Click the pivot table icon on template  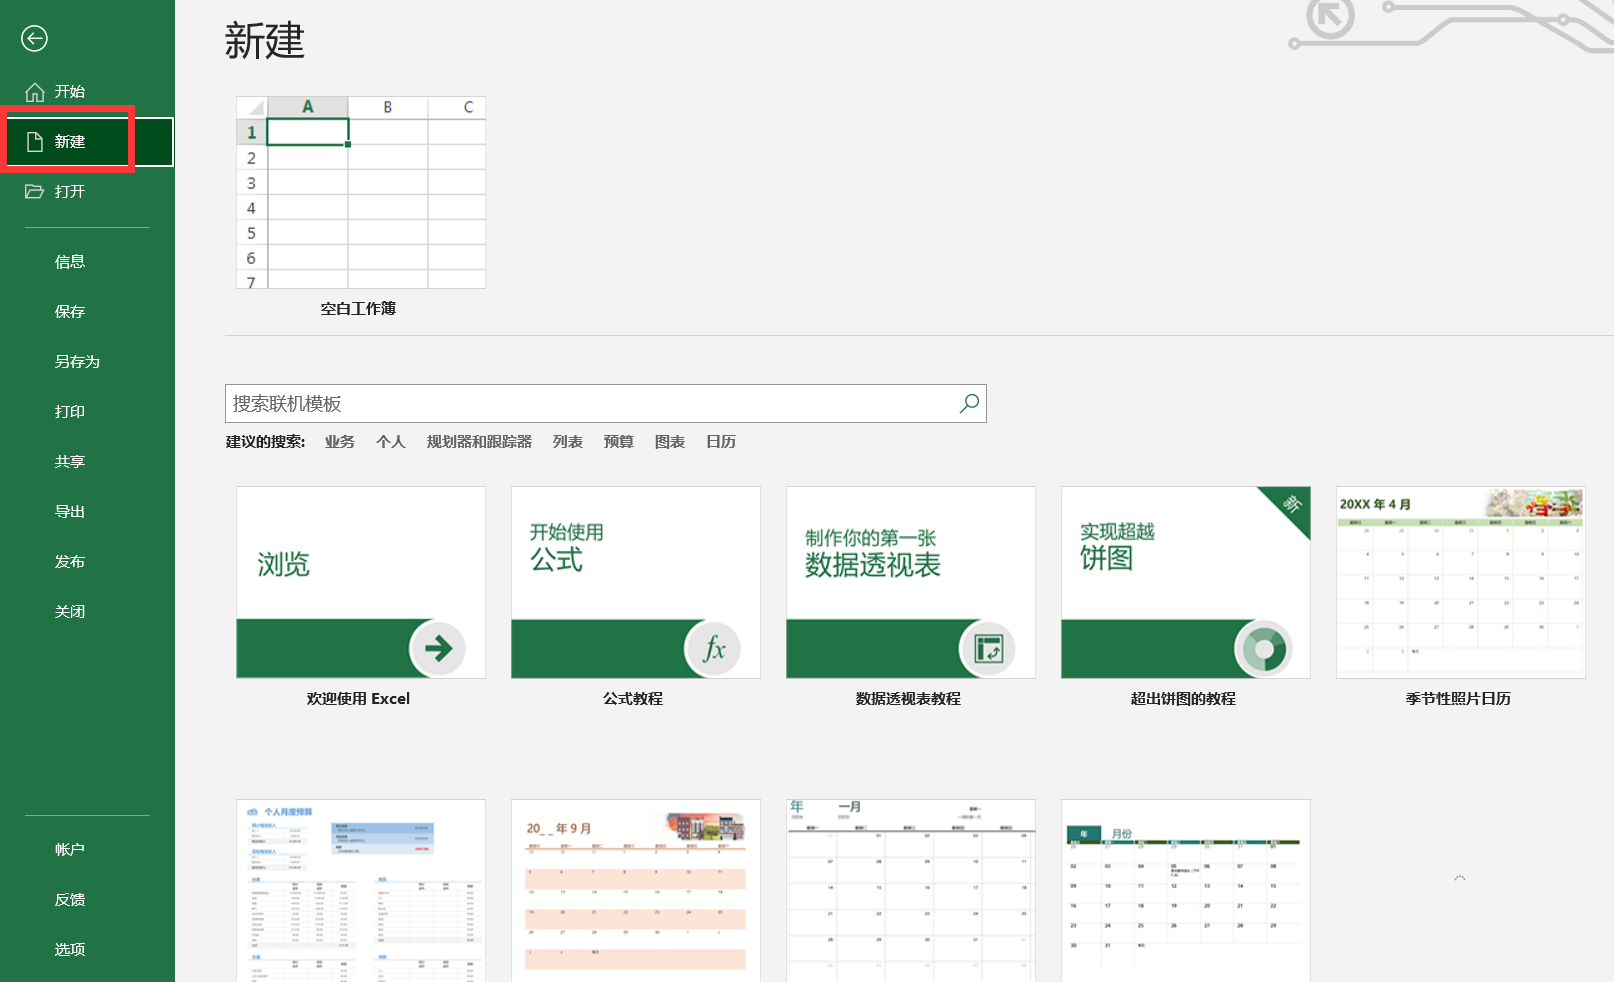988,648
